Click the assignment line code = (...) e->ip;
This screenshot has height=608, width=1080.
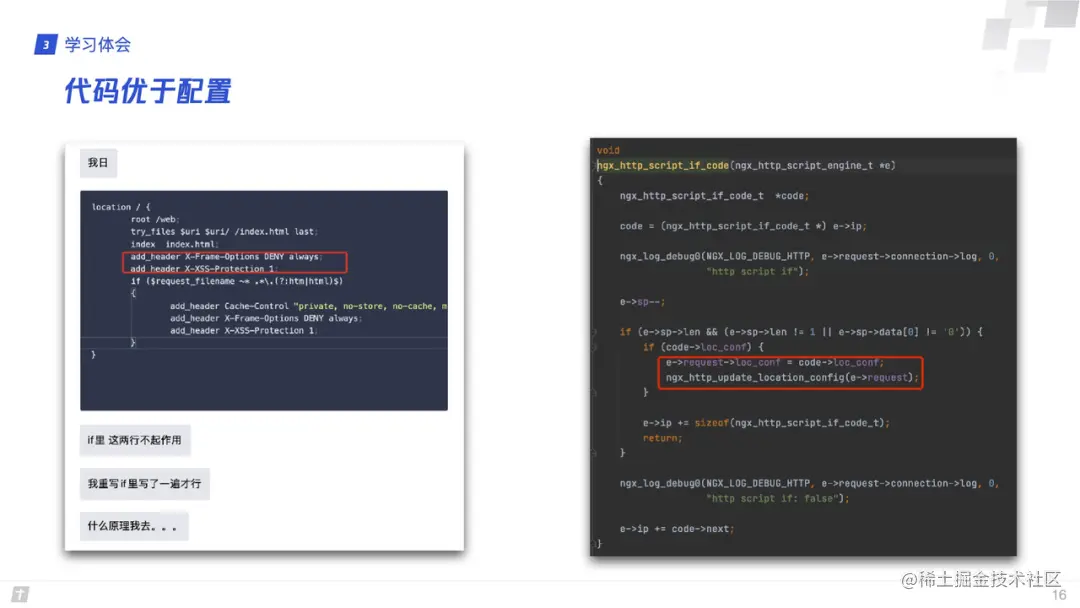[x=743, y=226]
